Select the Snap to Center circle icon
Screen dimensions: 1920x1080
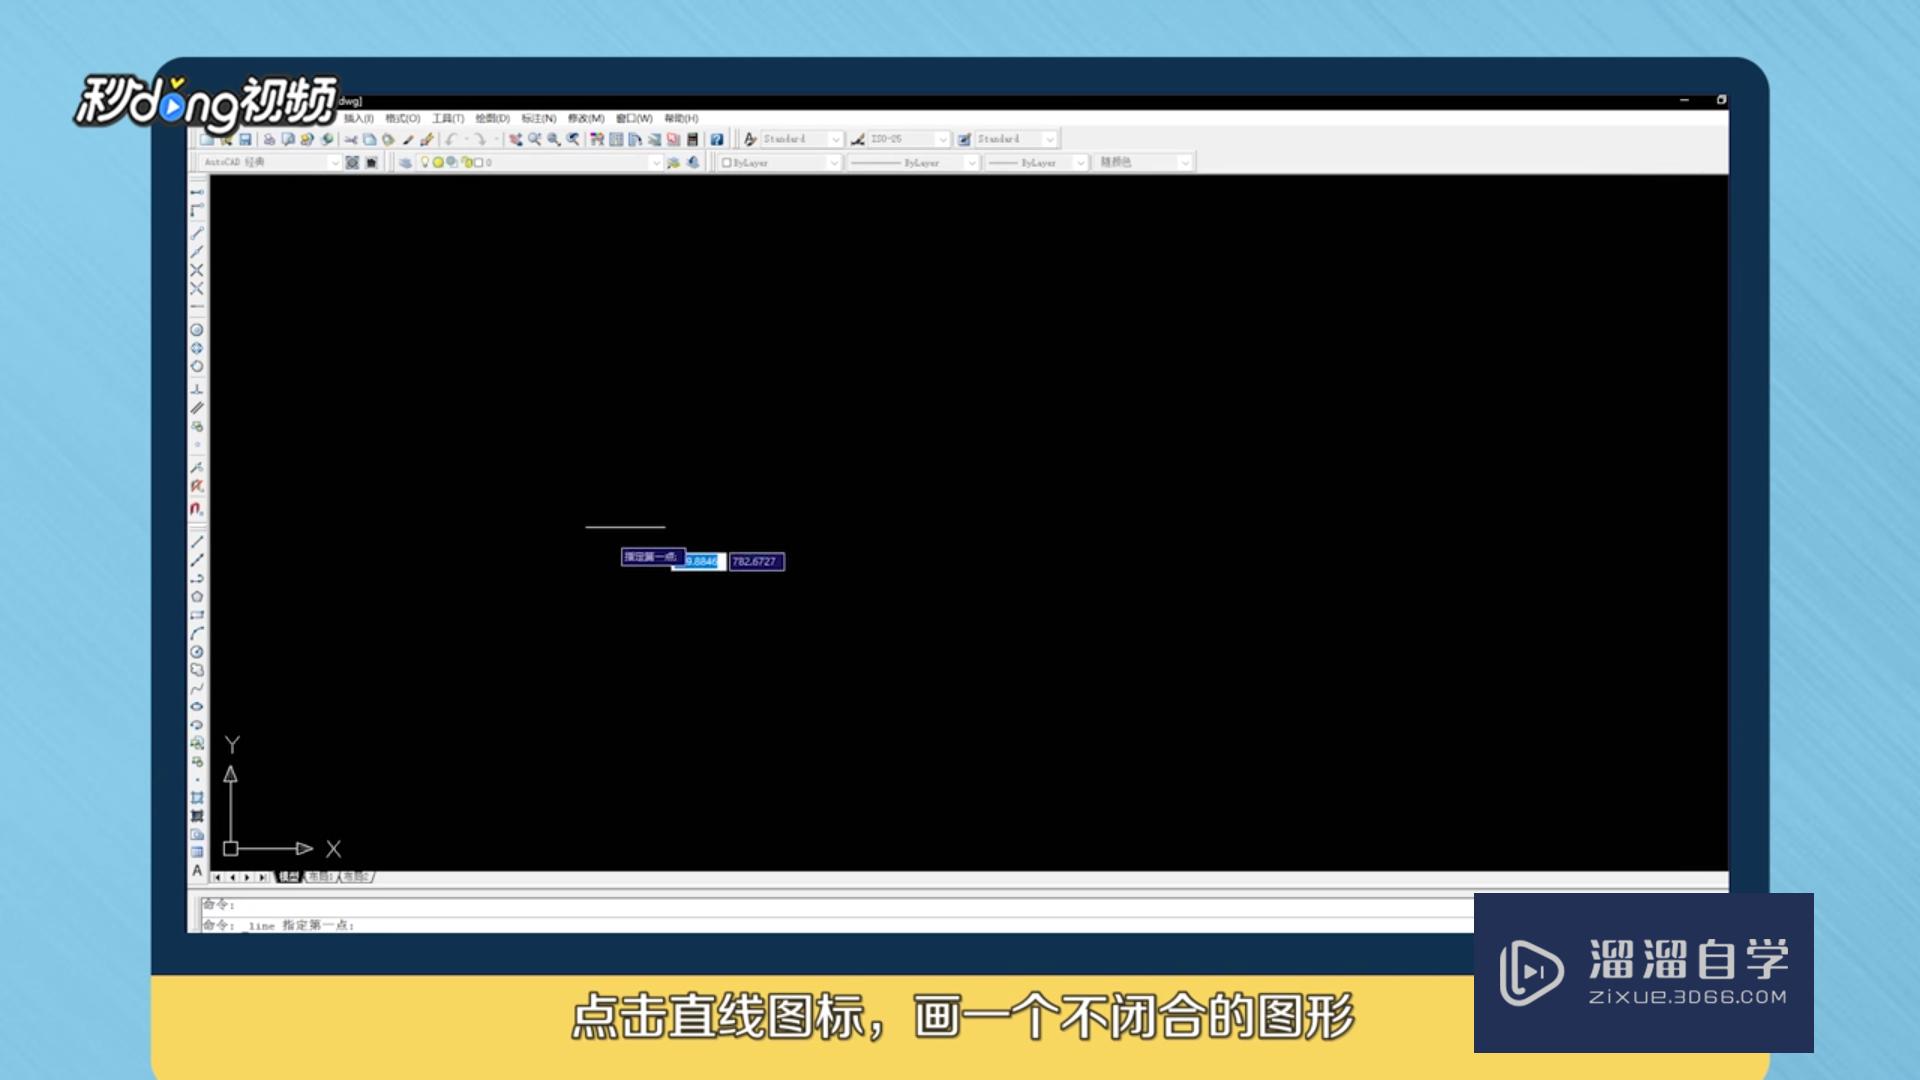(197, 330)
